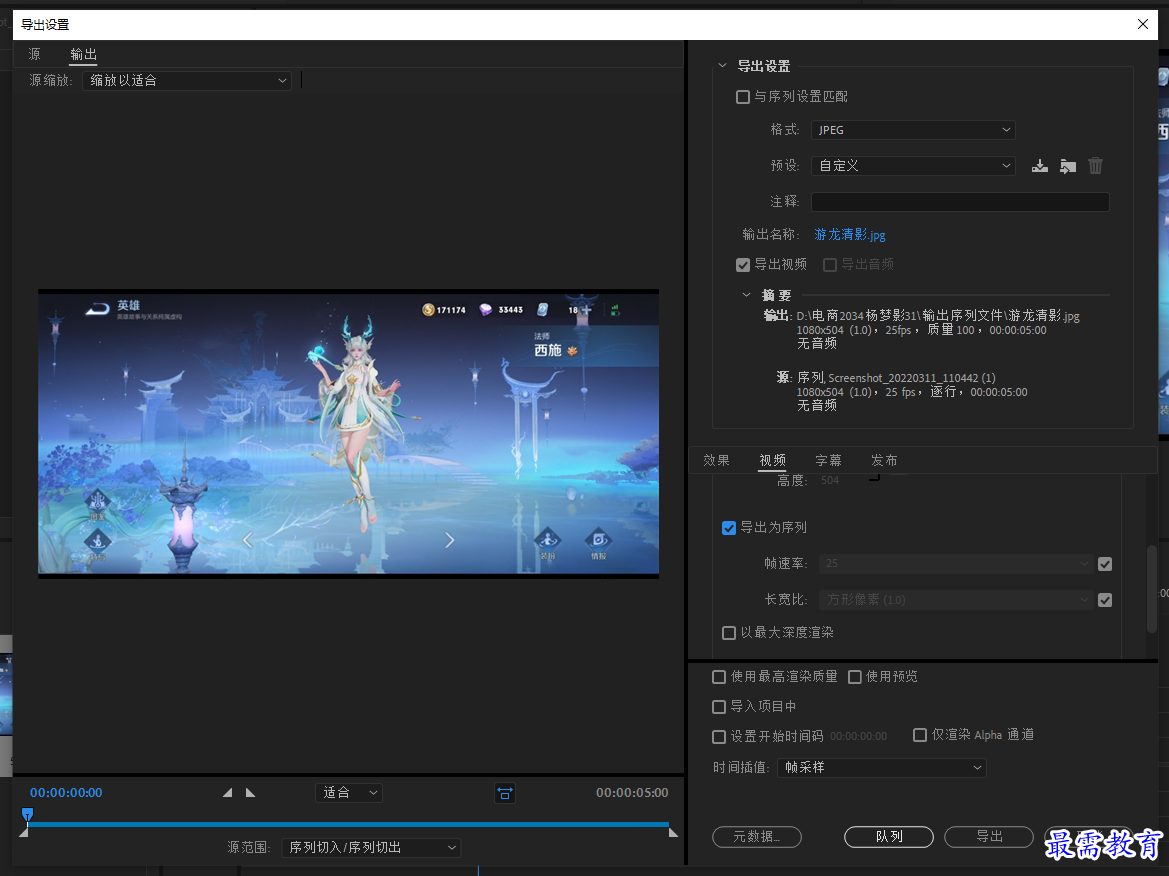This screenshot has width=1169, height=876.
Task: Open the 效果 tab
Action: (x=716, y=460)
